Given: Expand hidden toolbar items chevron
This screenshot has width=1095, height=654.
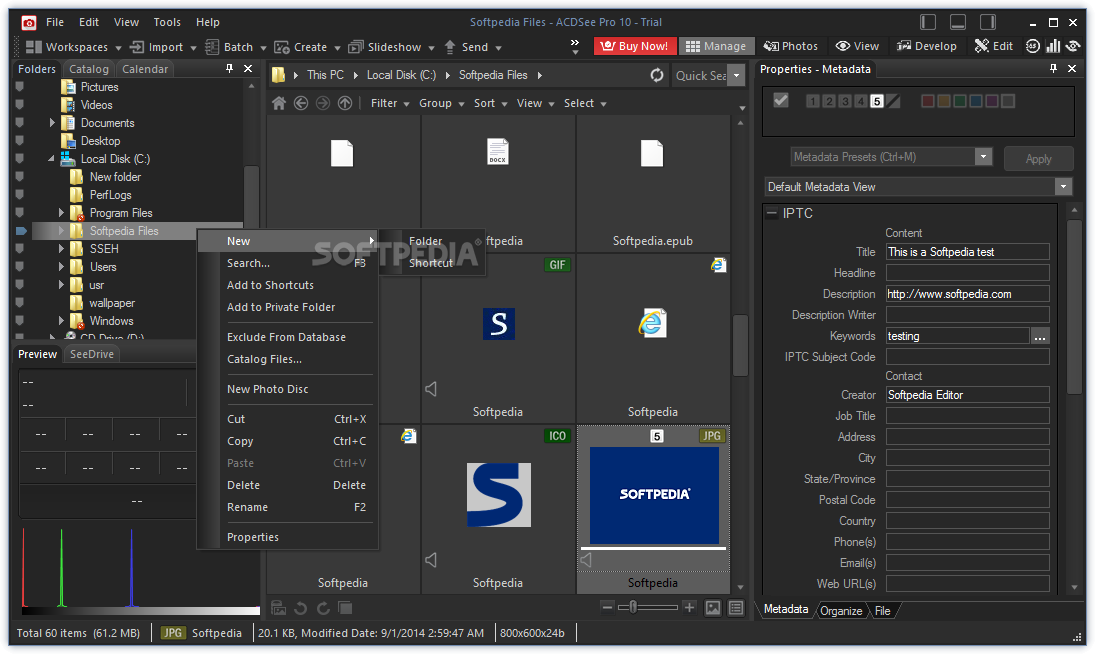Looking at the screenshot, I should (x=575, y=46).
